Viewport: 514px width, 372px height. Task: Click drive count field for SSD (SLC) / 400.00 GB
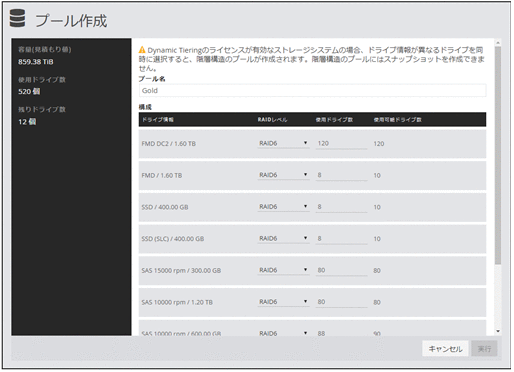coord(341,238)
